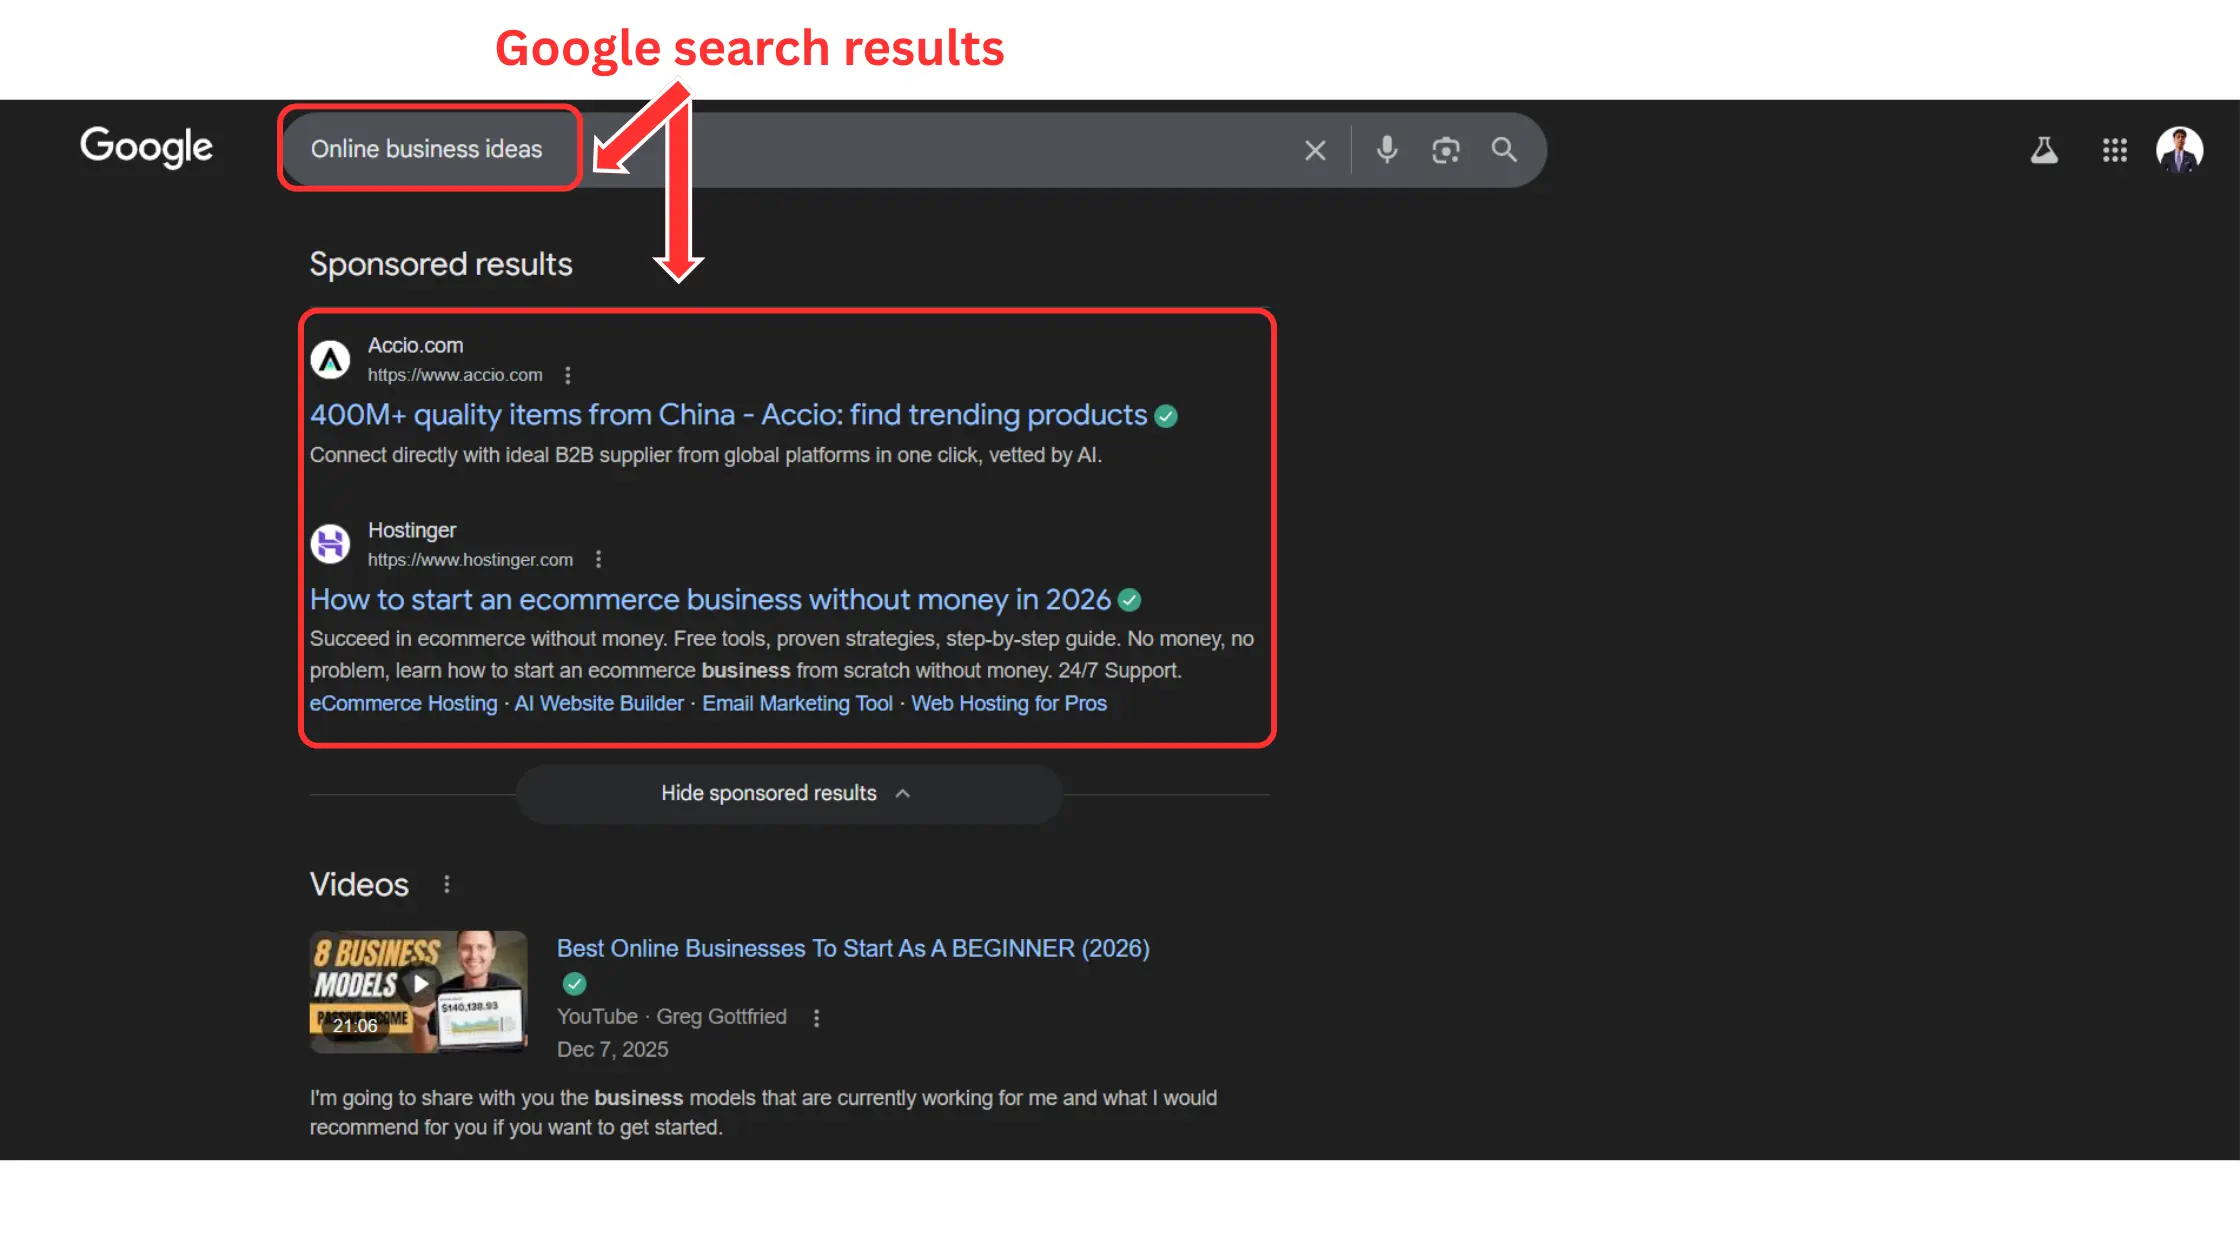The width and height of the screenshot is (2240, 1260).
Task: Open Google Lens image search
Action: click(1446, 150)
